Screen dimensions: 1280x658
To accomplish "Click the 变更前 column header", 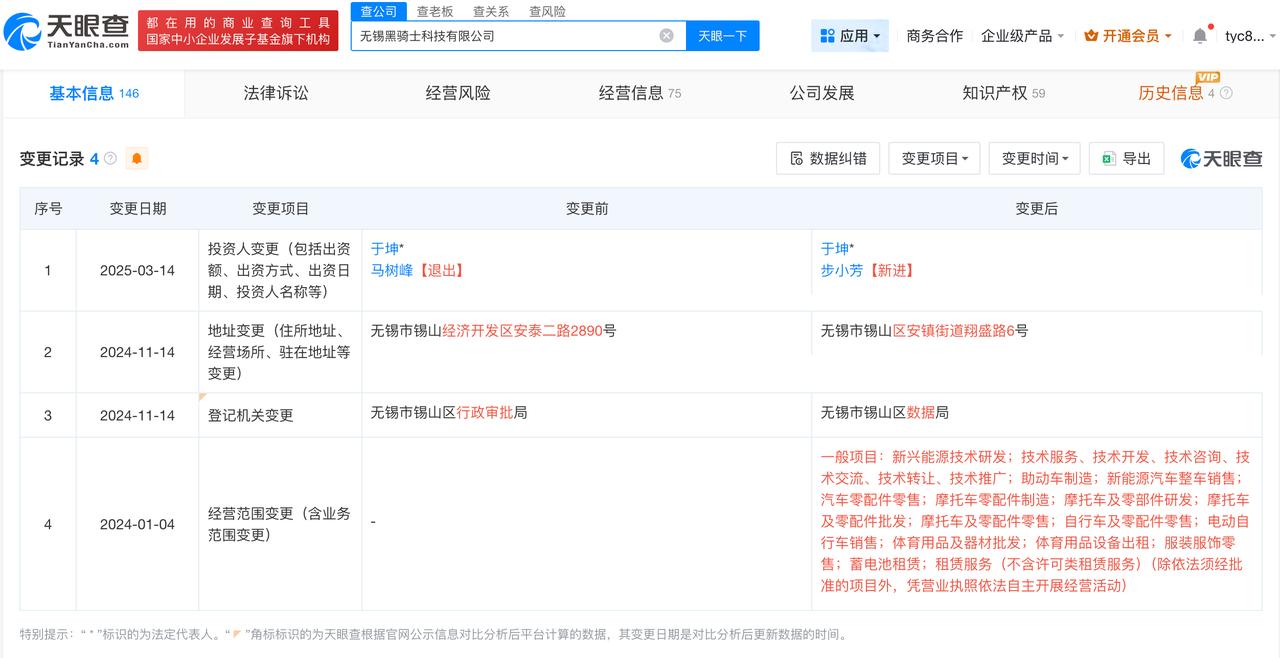I will point(587,209).
